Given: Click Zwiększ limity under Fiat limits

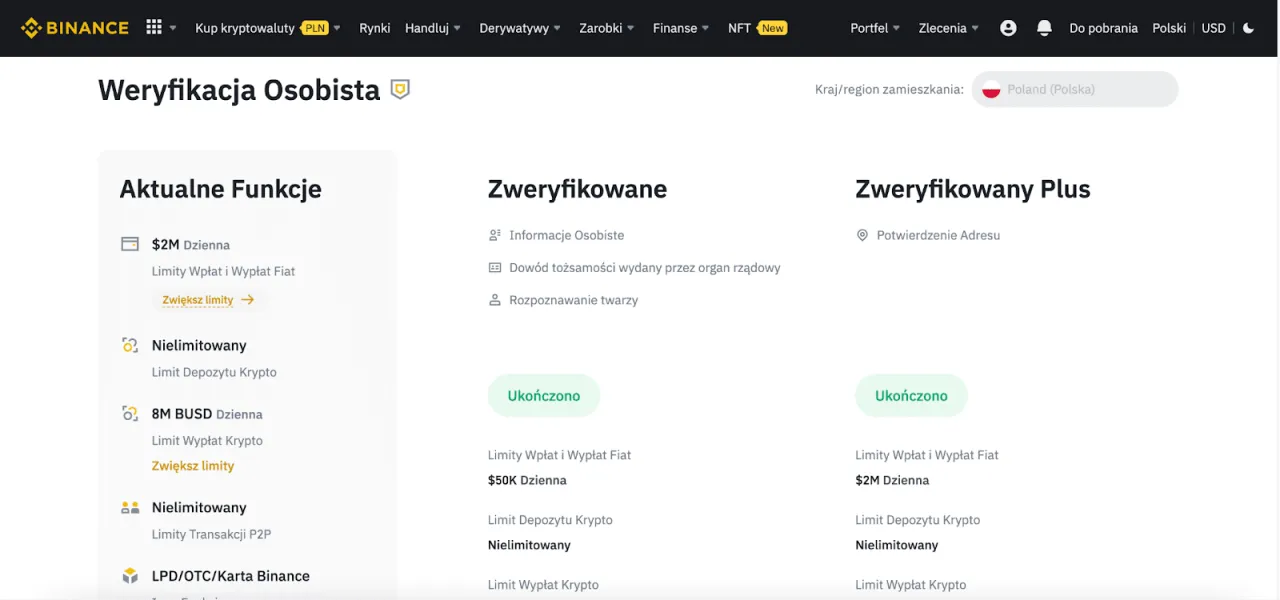Looking at the screenshot, I should 198,299.
